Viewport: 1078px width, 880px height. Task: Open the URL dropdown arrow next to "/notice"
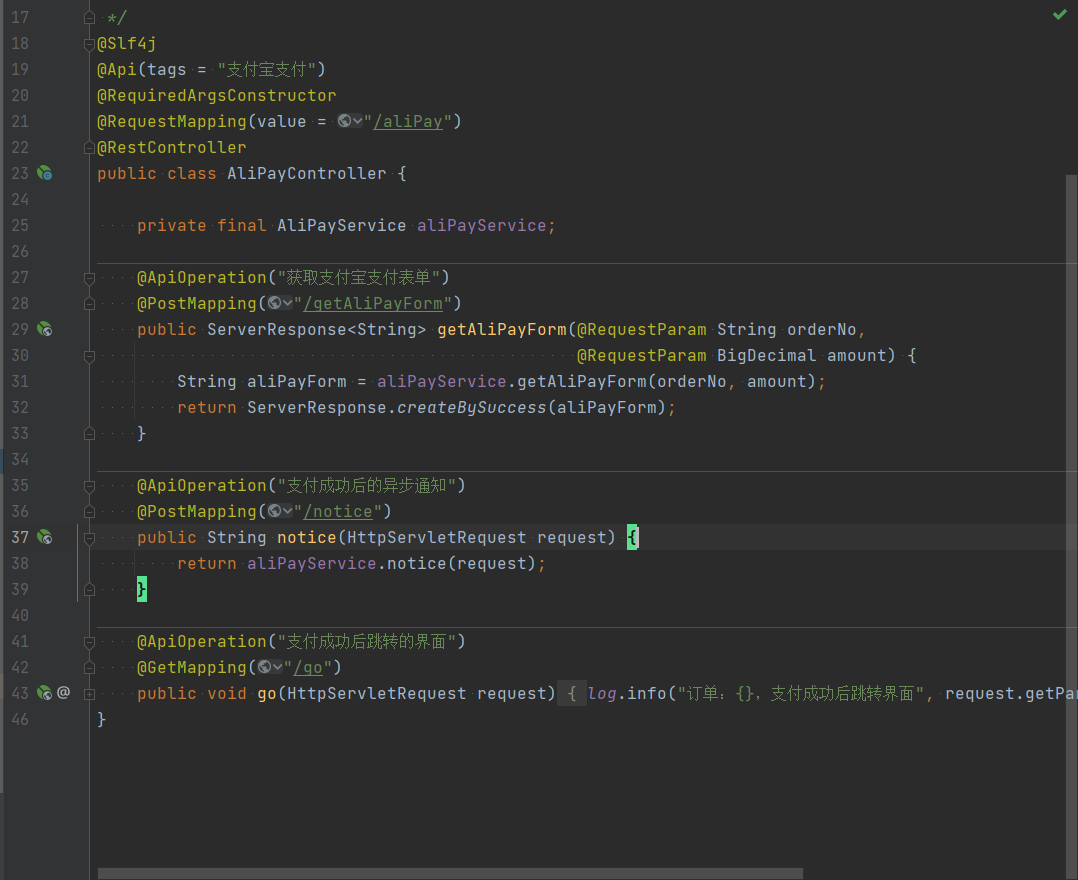pyautogui.click(x=287, y=511)
